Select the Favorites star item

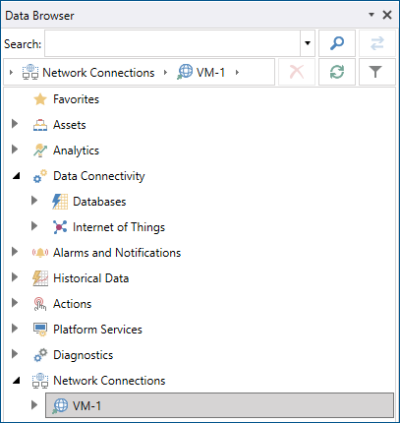66,99
